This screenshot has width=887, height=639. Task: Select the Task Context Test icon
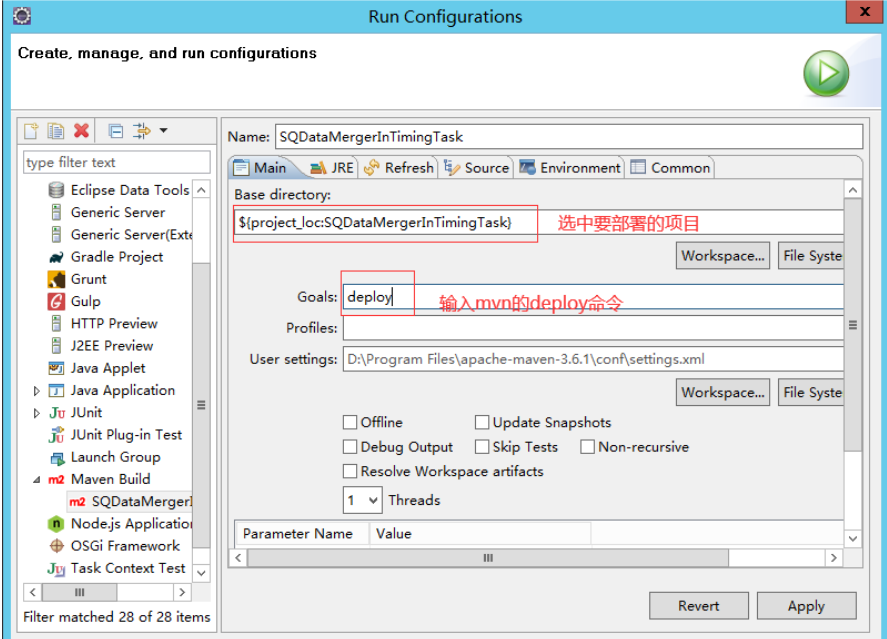pos(56,568)
